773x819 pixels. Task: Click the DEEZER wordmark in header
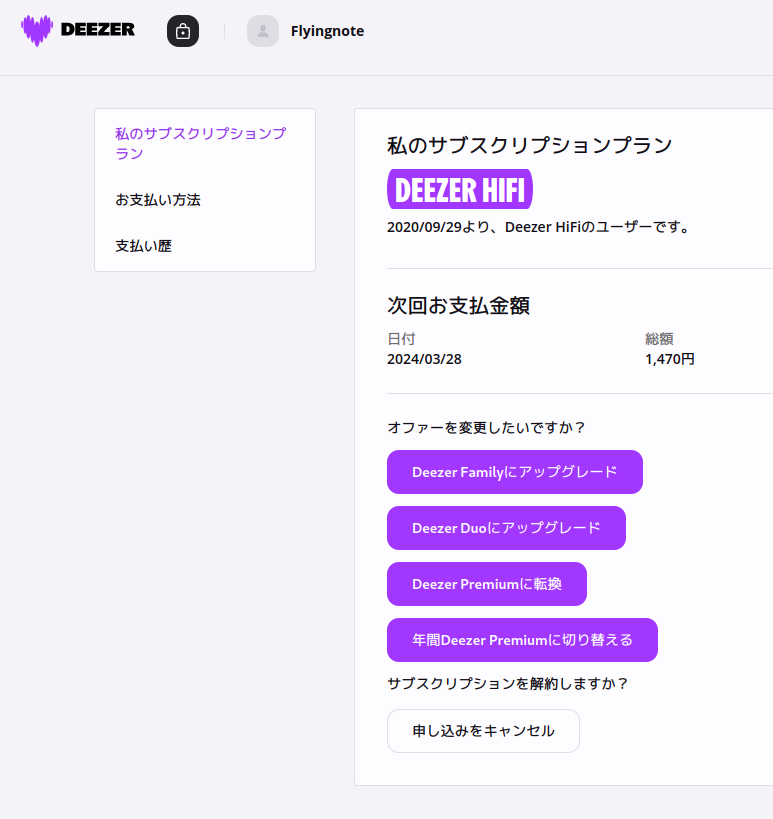pos(98,30)
